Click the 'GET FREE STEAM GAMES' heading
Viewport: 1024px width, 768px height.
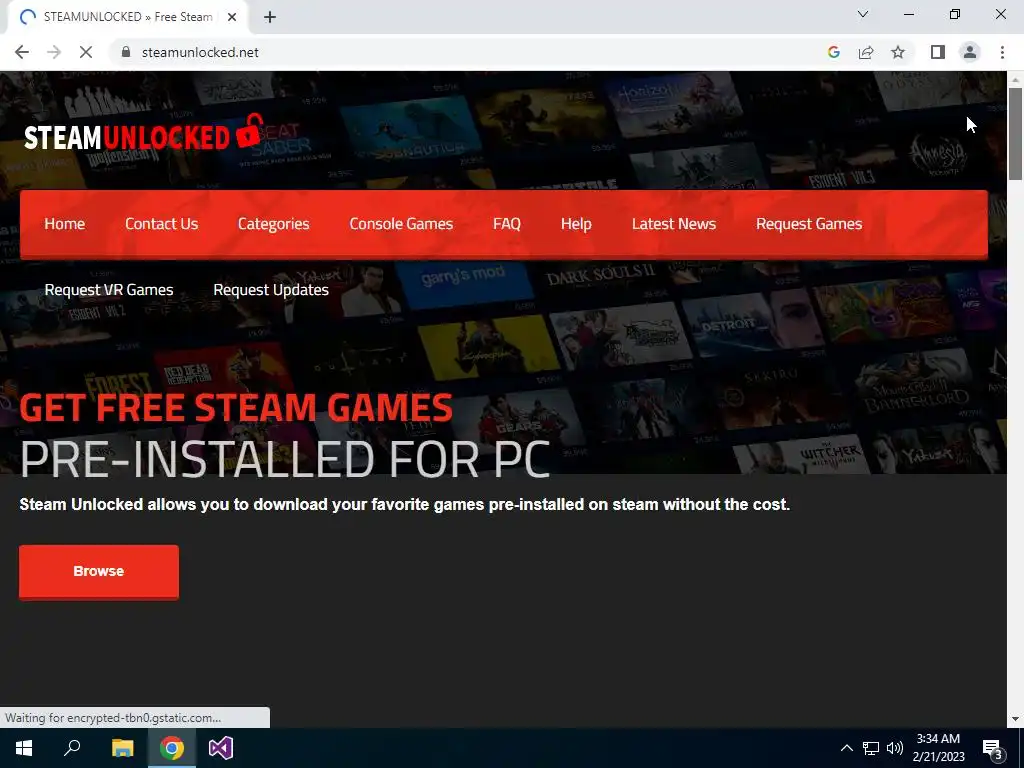click(236, 408)
